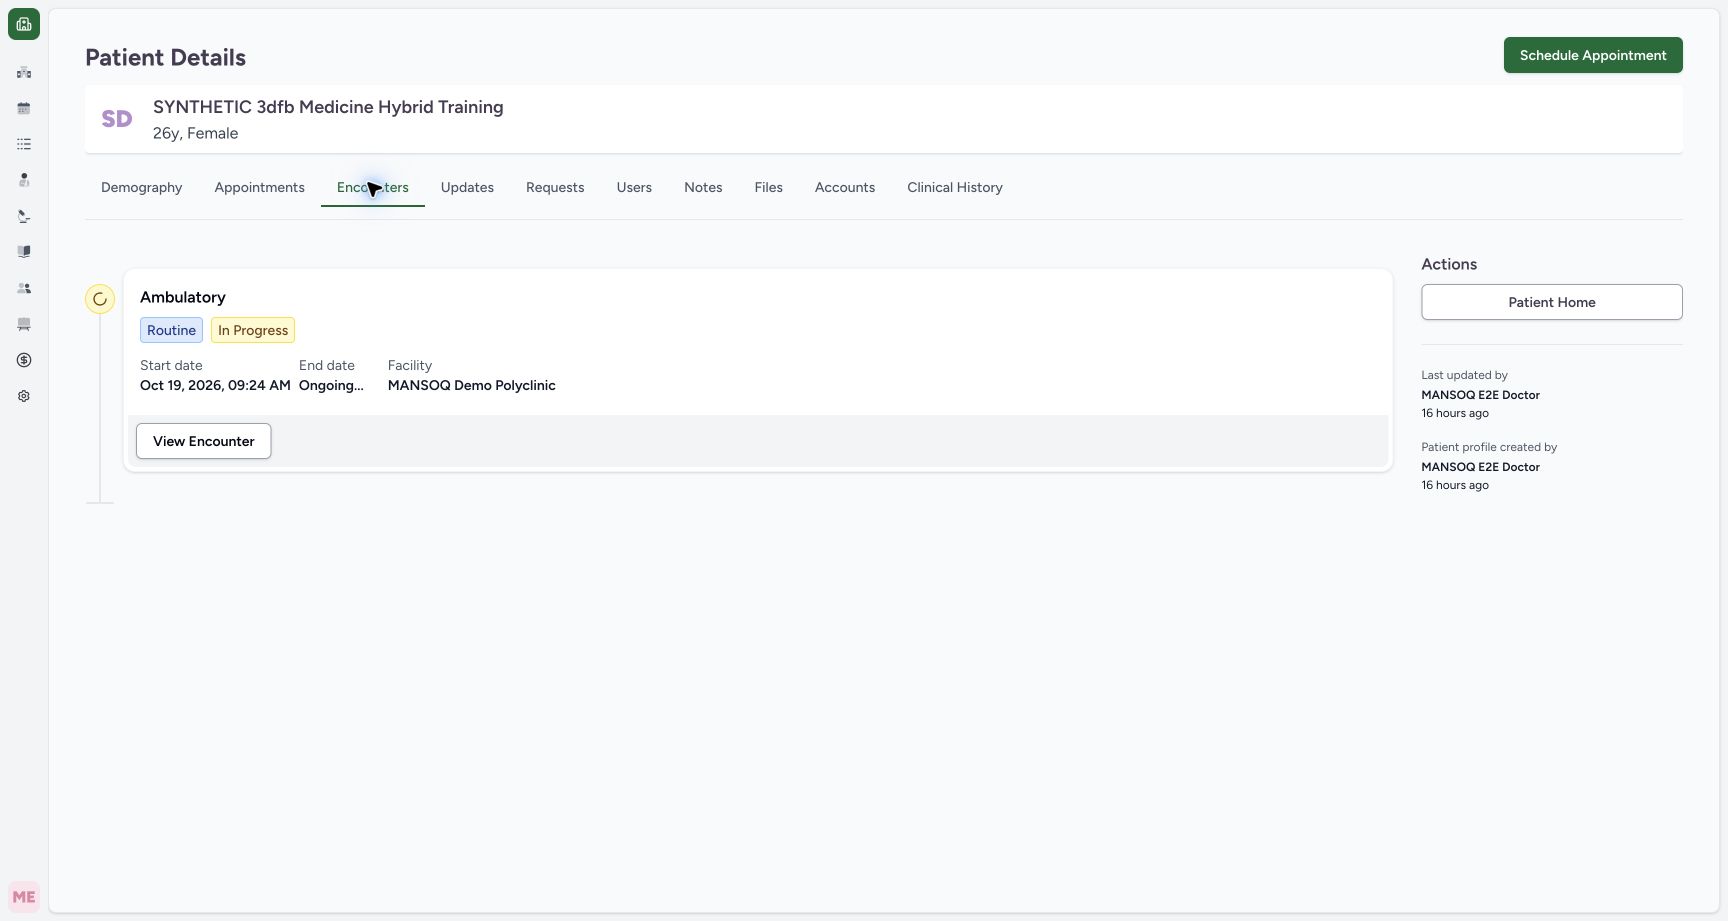Click the green hospital logo icon
Image resolution: width=1728 pixels, height=921 pixels.
coord(24,24)
